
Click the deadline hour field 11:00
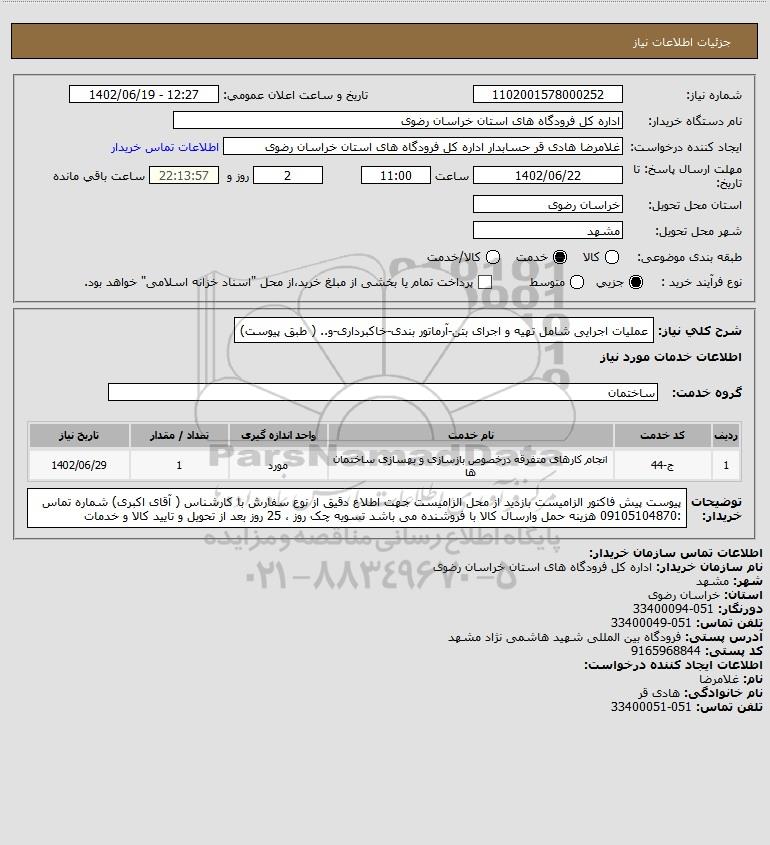[396, 175]
